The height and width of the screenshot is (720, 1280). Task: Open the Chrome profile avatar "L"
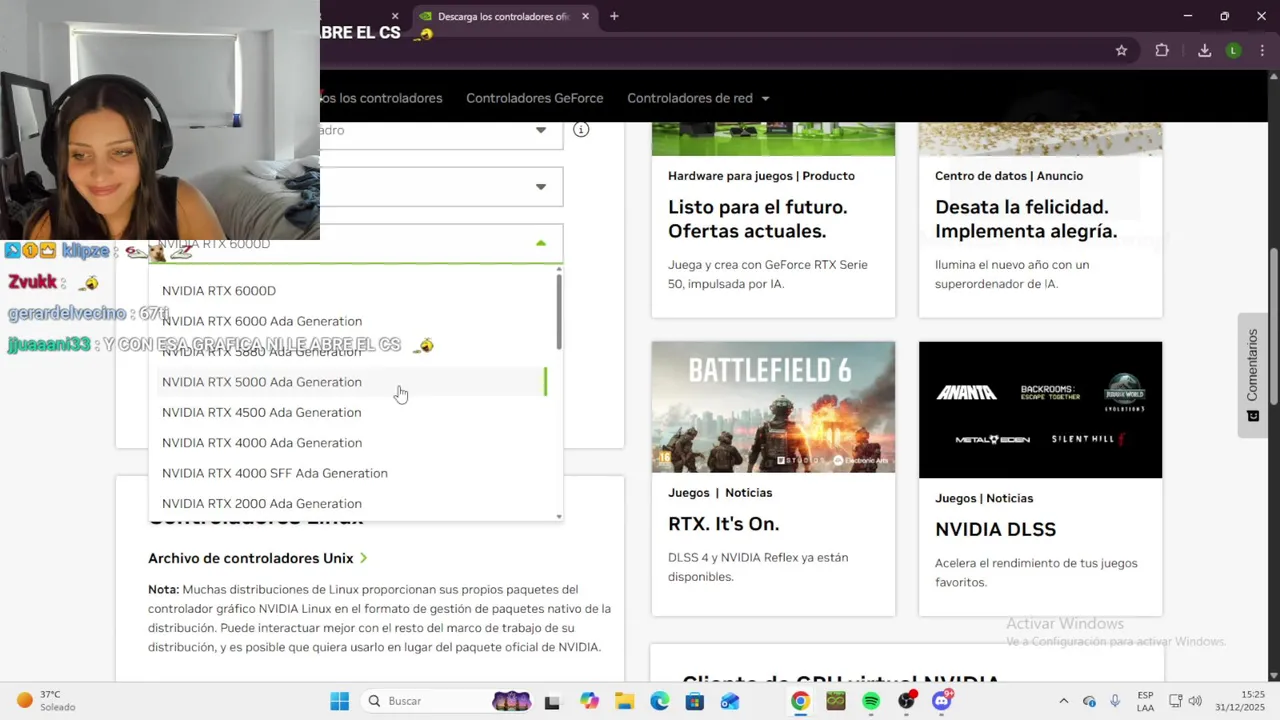point(1233,51)
